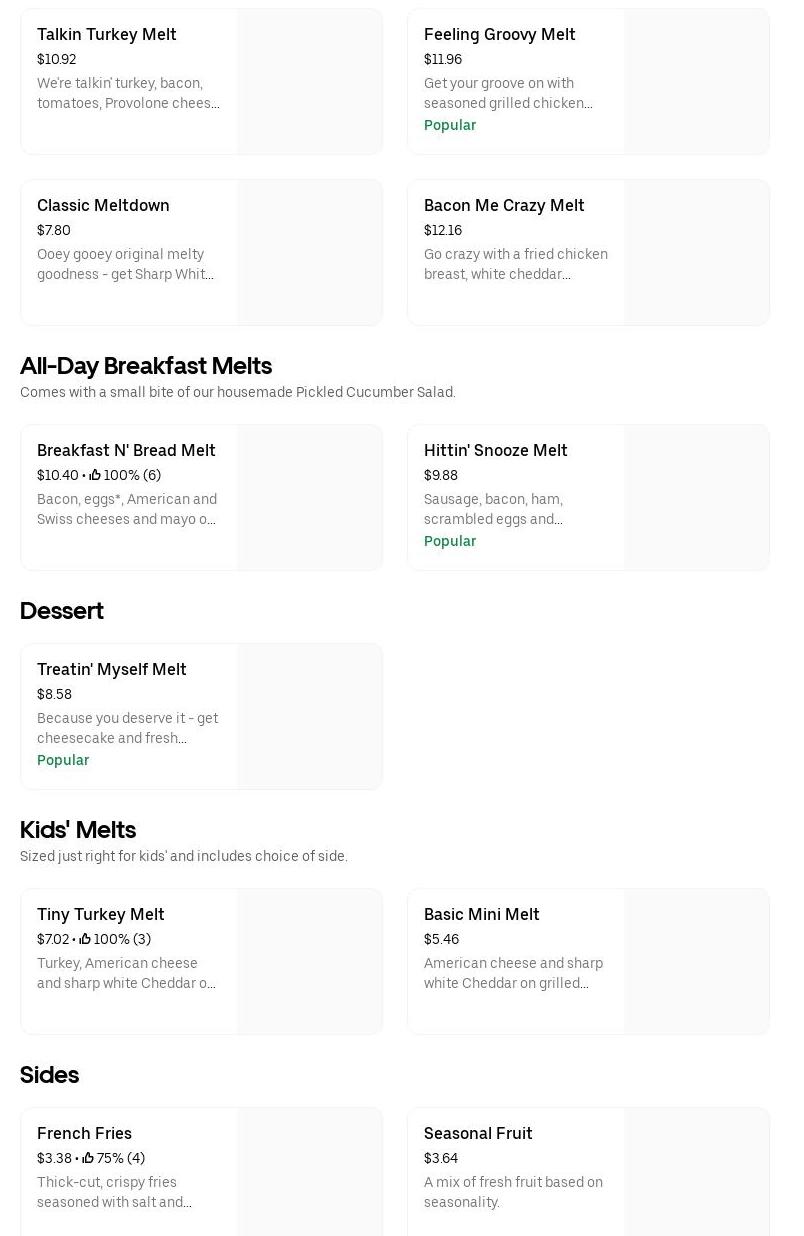This screenshot has width=804, height=1236.
Task: Click the Seasonal Fruit image thumbnail
Action: (x=697, y=1172)
